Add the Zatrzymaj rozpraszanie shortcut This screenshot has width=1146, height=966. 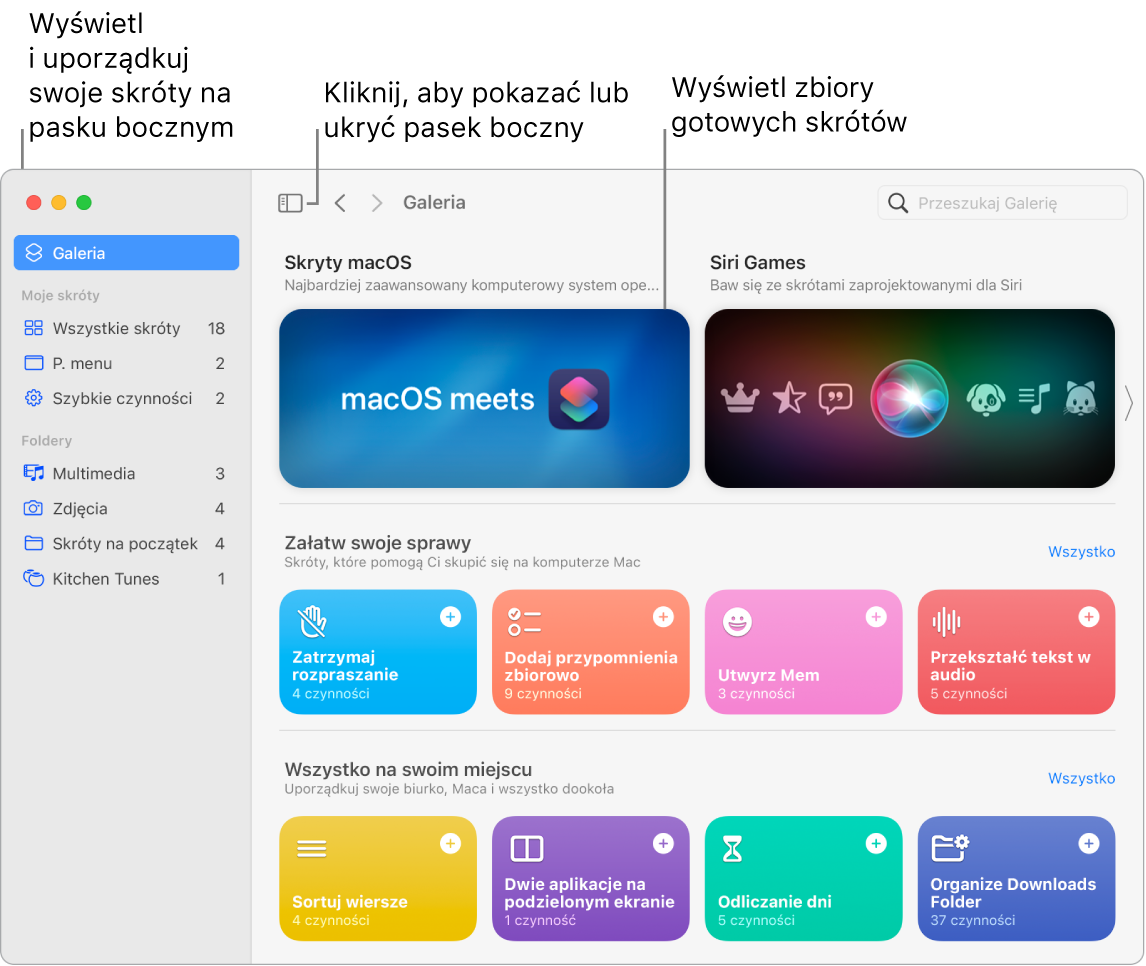click(450, 617)
